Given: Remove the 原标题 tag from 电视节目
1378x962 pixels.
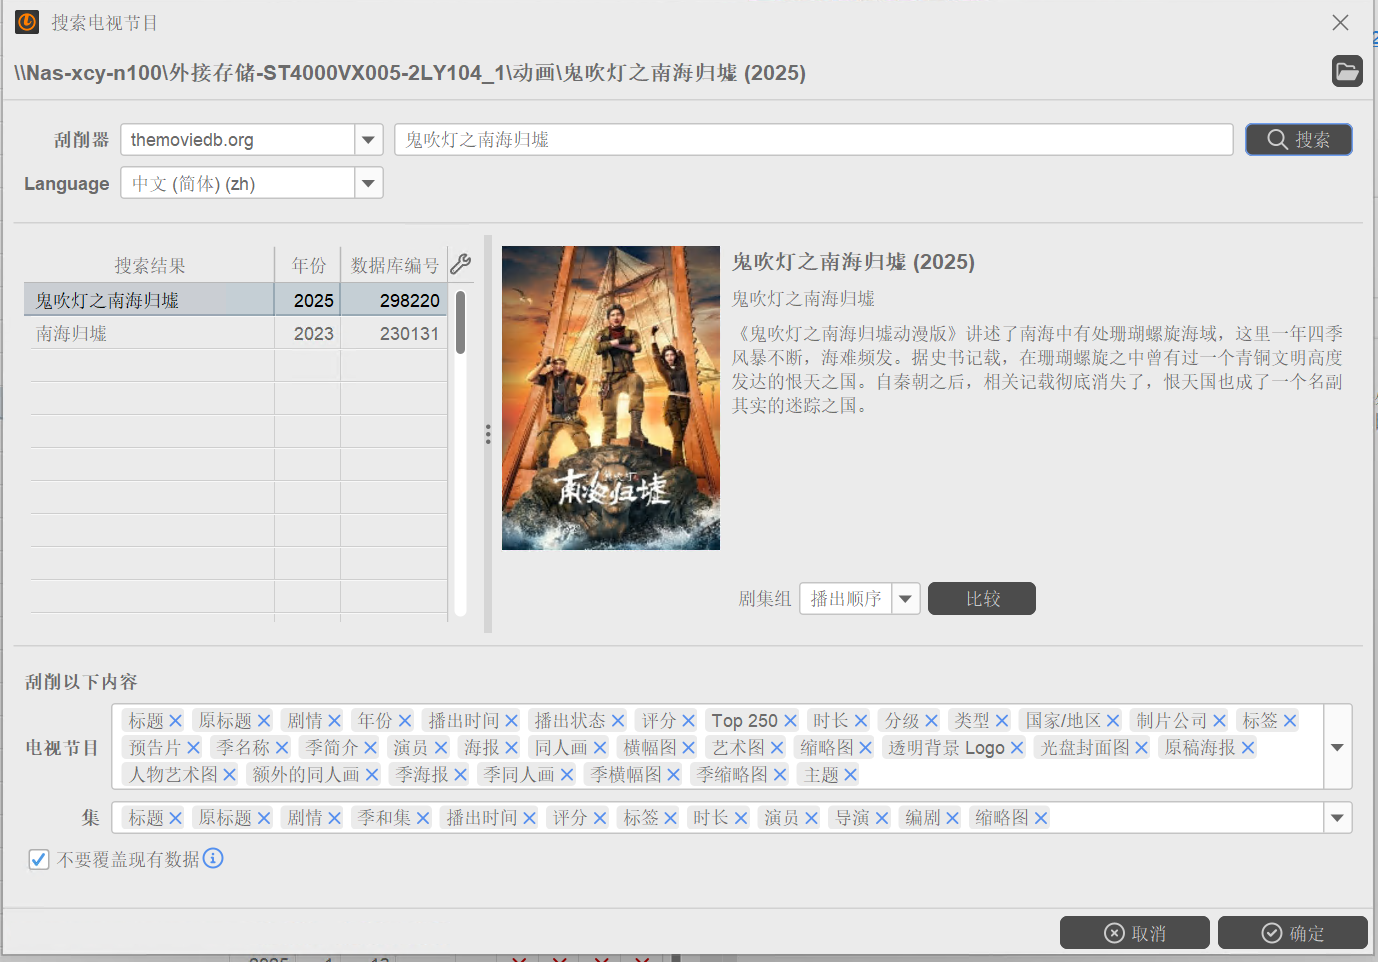Looking at the screenshot, I should 264,720.
